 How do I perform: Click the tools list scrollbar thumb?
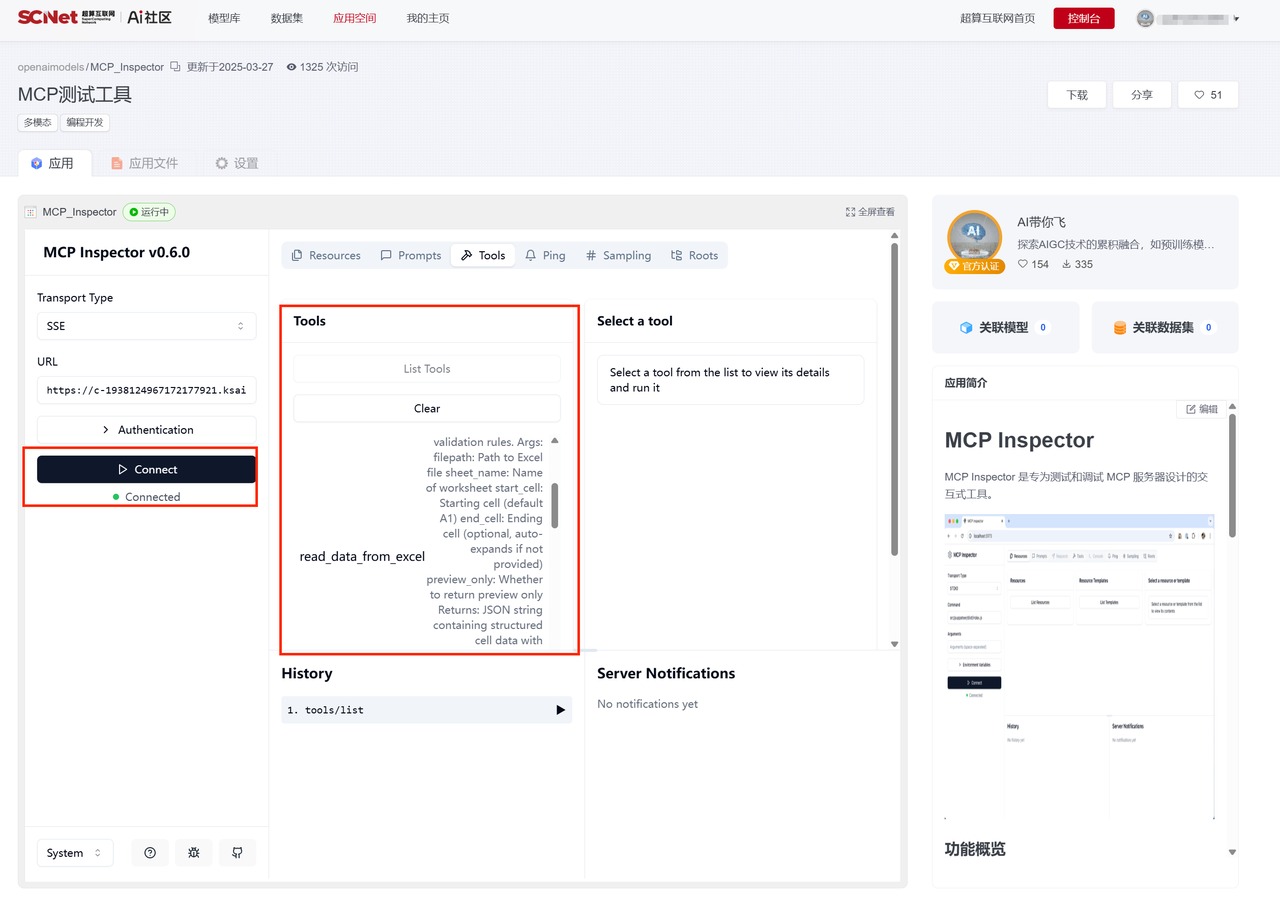click(x=555, y=505)
